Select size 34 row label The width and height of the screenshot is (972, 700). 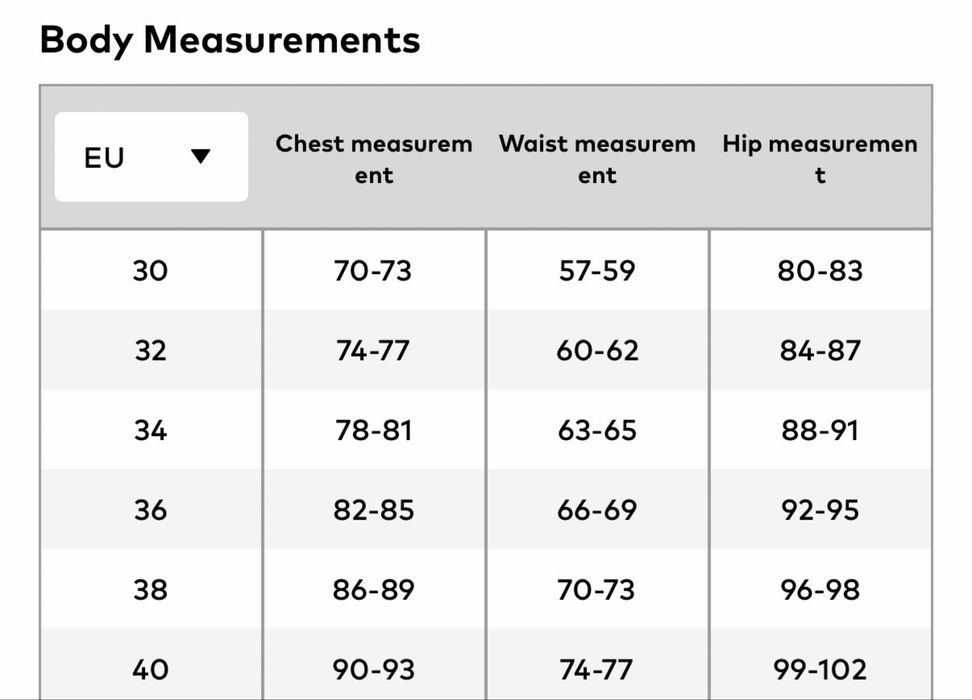point(150,430)
